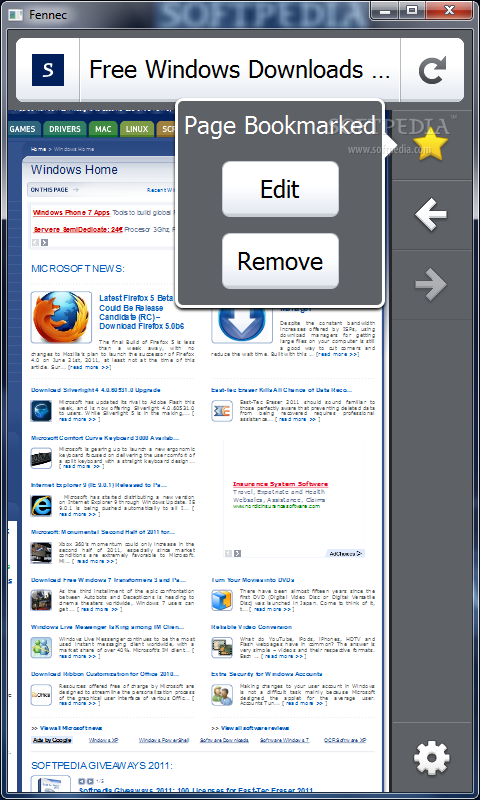The width and height of the screenshot is (480, 800).
Task: Switch to the LINUX tab
Action: (137, 129)
